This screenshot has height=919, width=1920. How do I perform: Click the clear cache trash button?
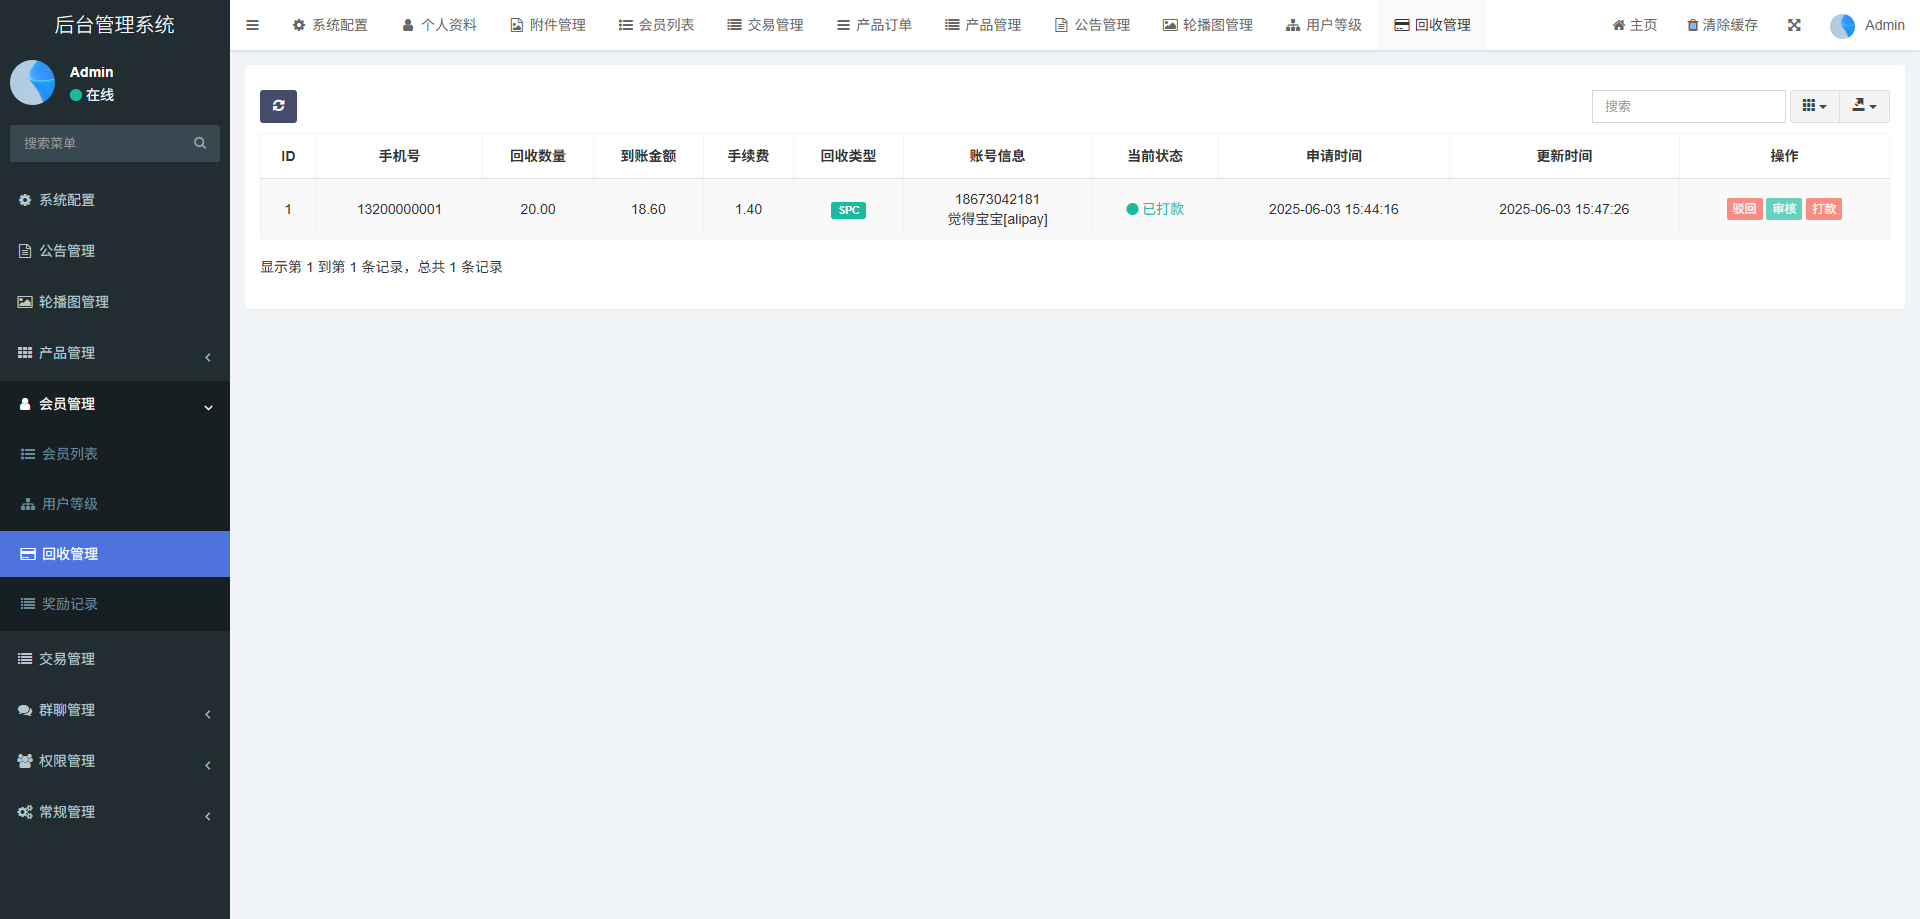(1722, 25)
